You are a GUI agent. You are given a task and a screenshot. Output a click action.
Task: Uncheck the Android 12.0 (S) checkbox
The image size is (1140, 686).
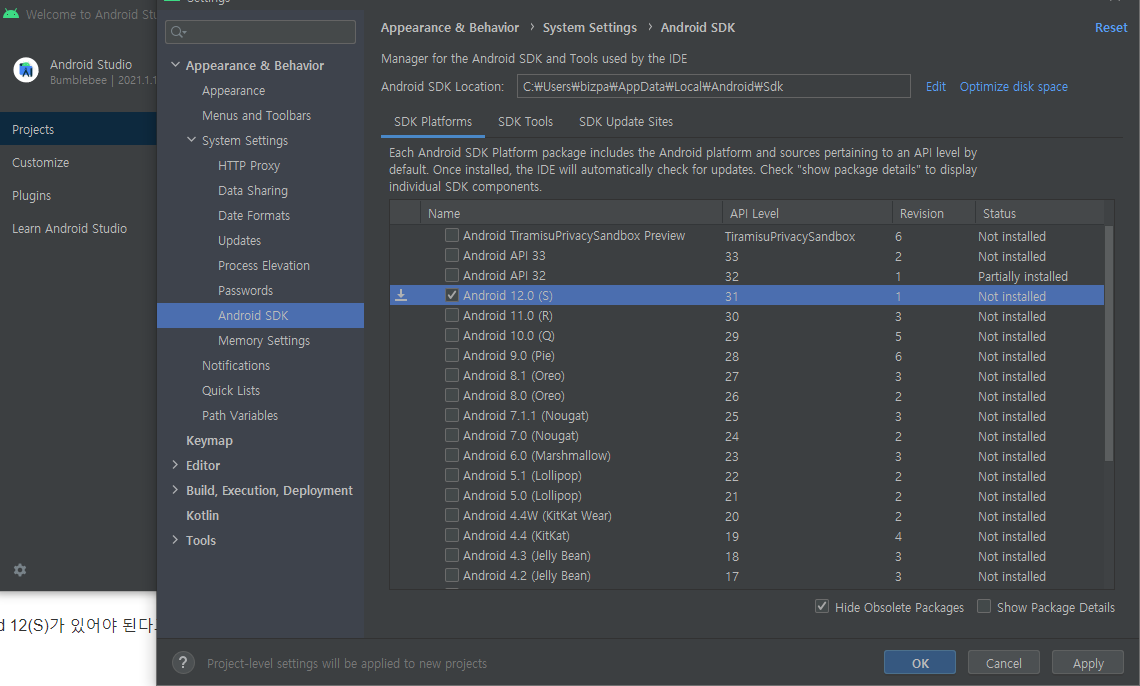[x=451, y=295]
